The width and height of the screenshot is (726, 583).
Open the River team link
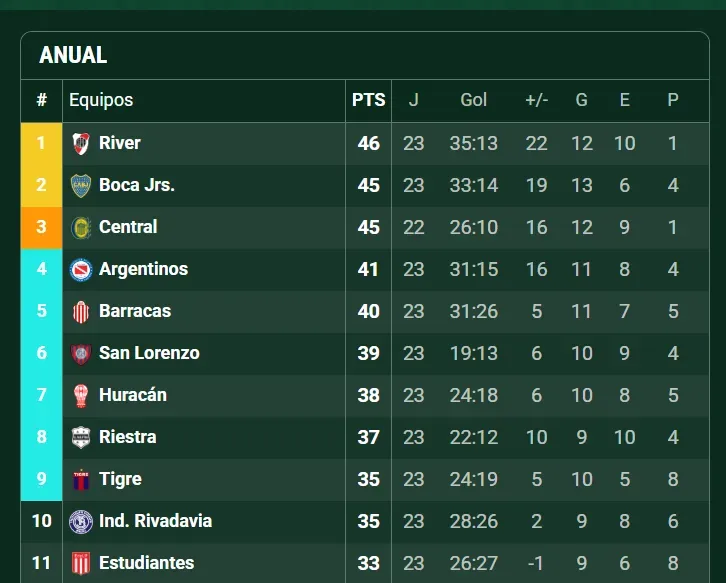pos(120,143)
